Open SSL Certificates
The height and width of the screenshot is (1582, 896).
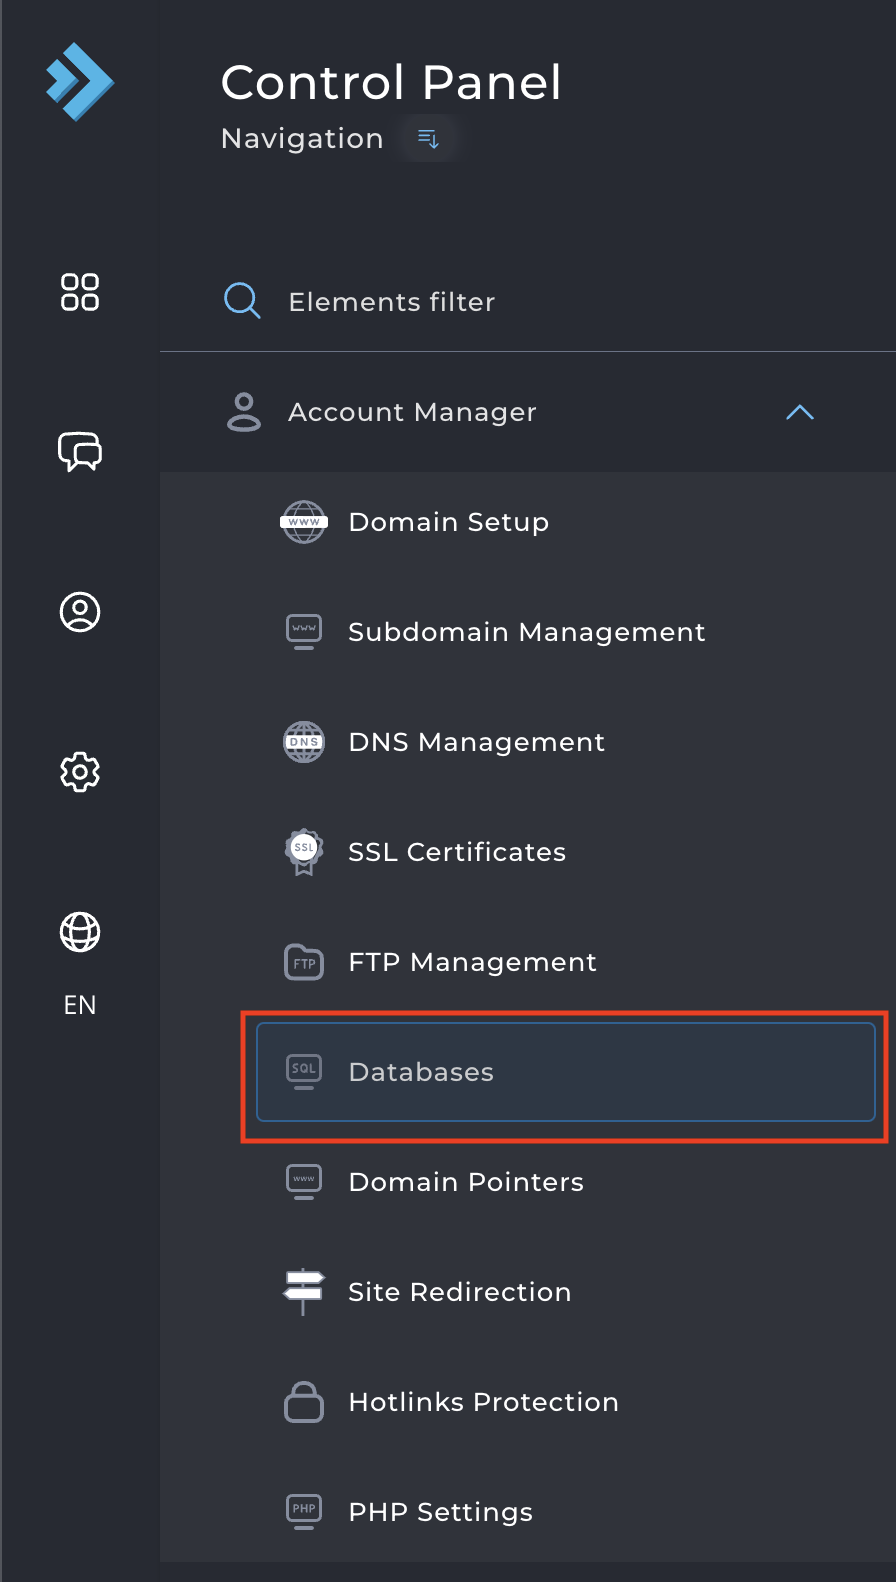coord(566,852)
